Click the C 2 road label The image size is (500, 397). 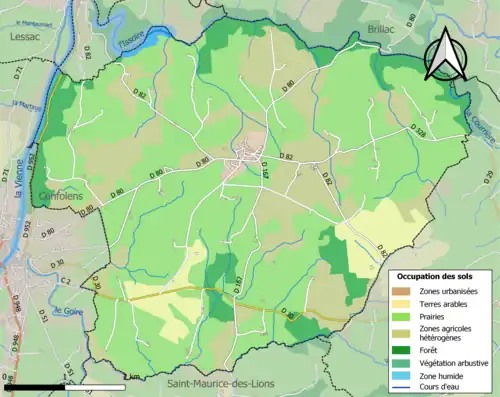click(66, 282)
